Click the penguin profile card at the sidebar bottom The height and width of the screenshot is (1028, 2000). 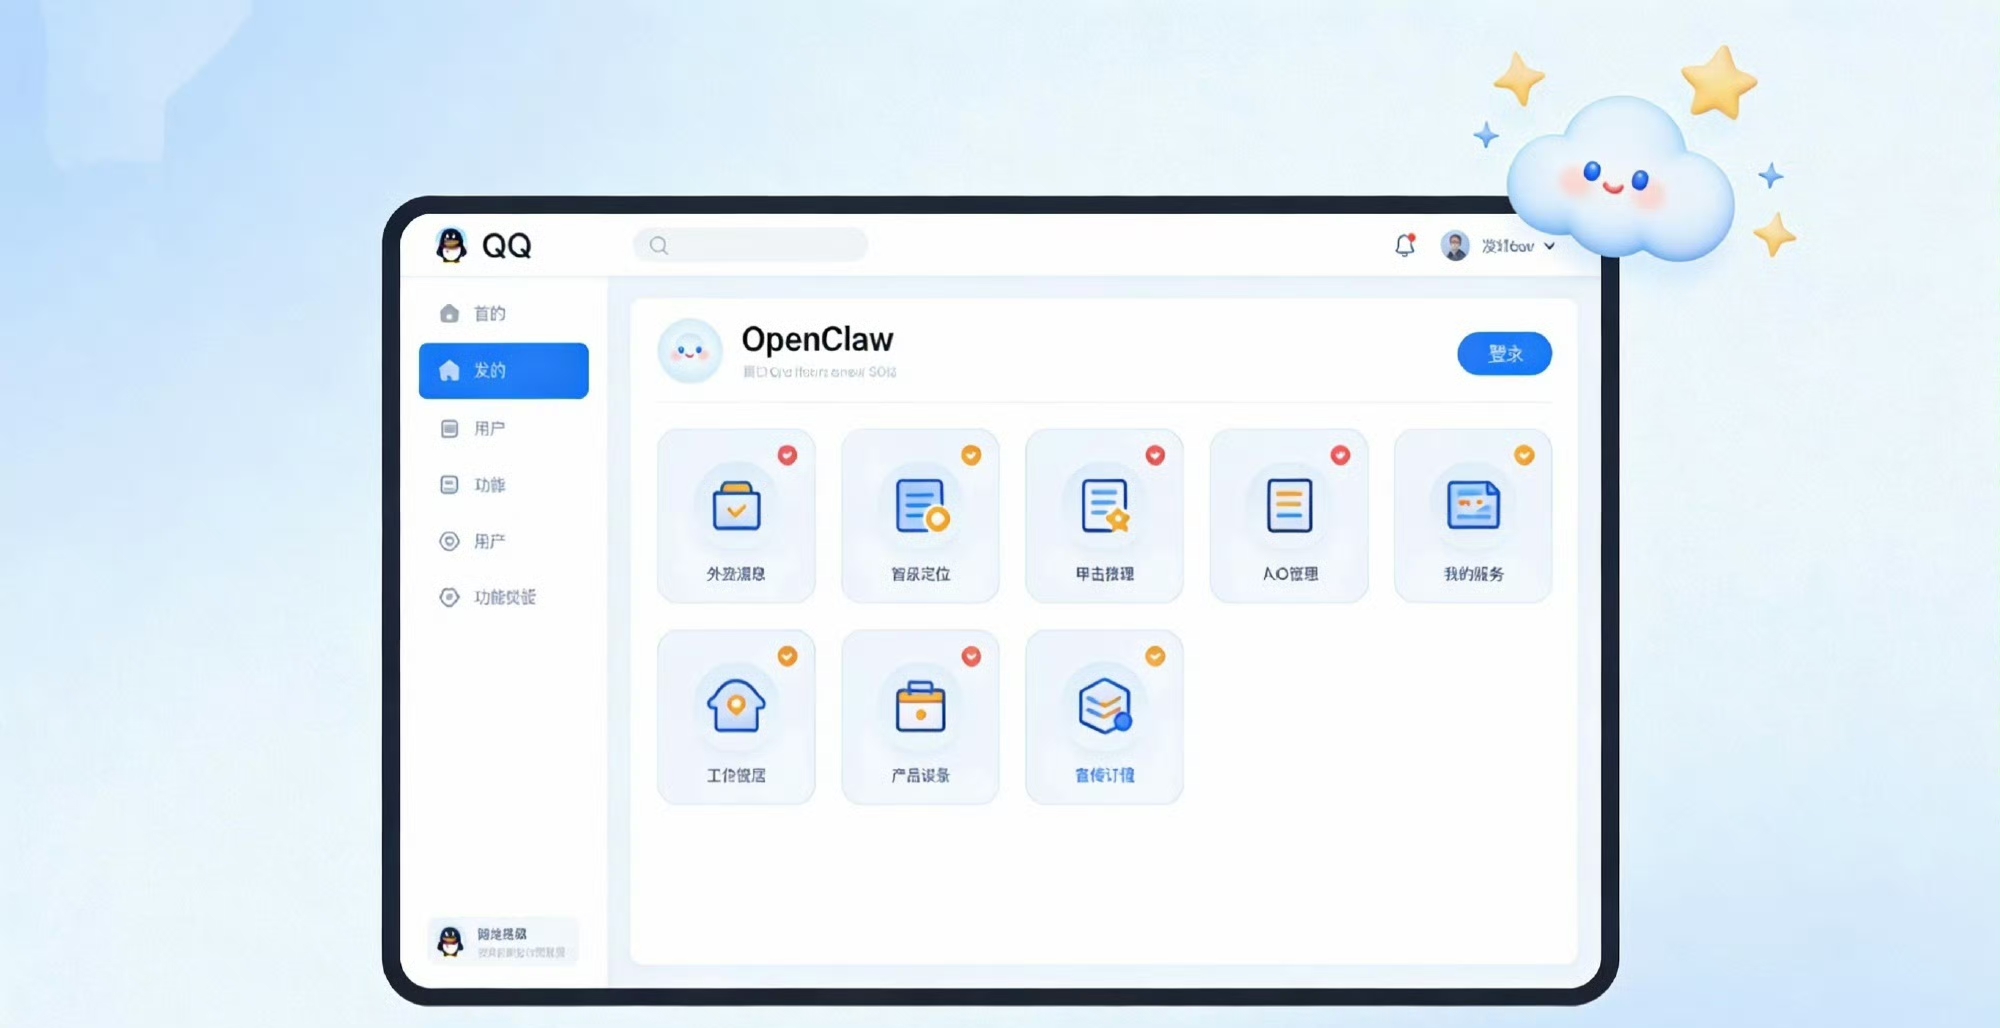(x=503, y=941)
